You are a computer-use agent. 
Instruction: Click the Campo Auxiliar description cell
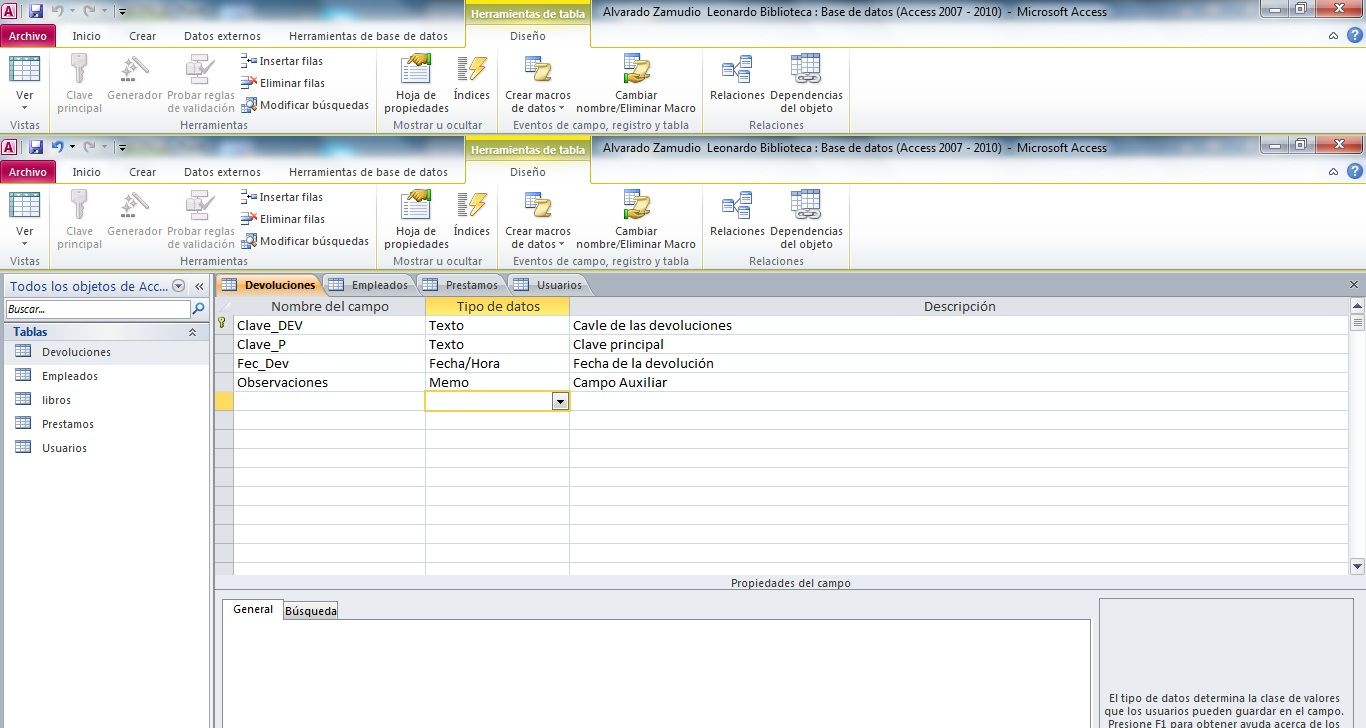click(959, 382)
